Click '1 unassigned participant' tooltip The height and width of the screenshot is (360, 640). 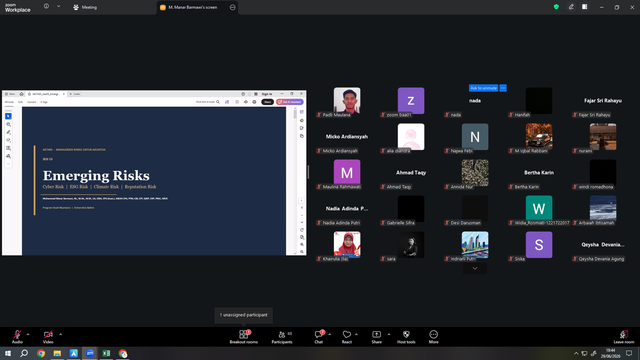point(244,315)
